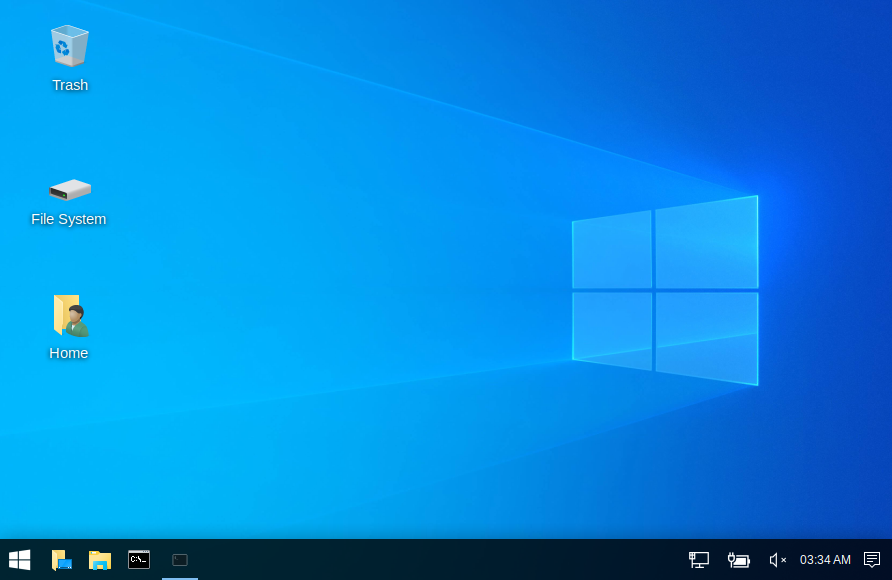892x580 pixels.
Task: Open the Trash desktop icon
Action: 69,46
